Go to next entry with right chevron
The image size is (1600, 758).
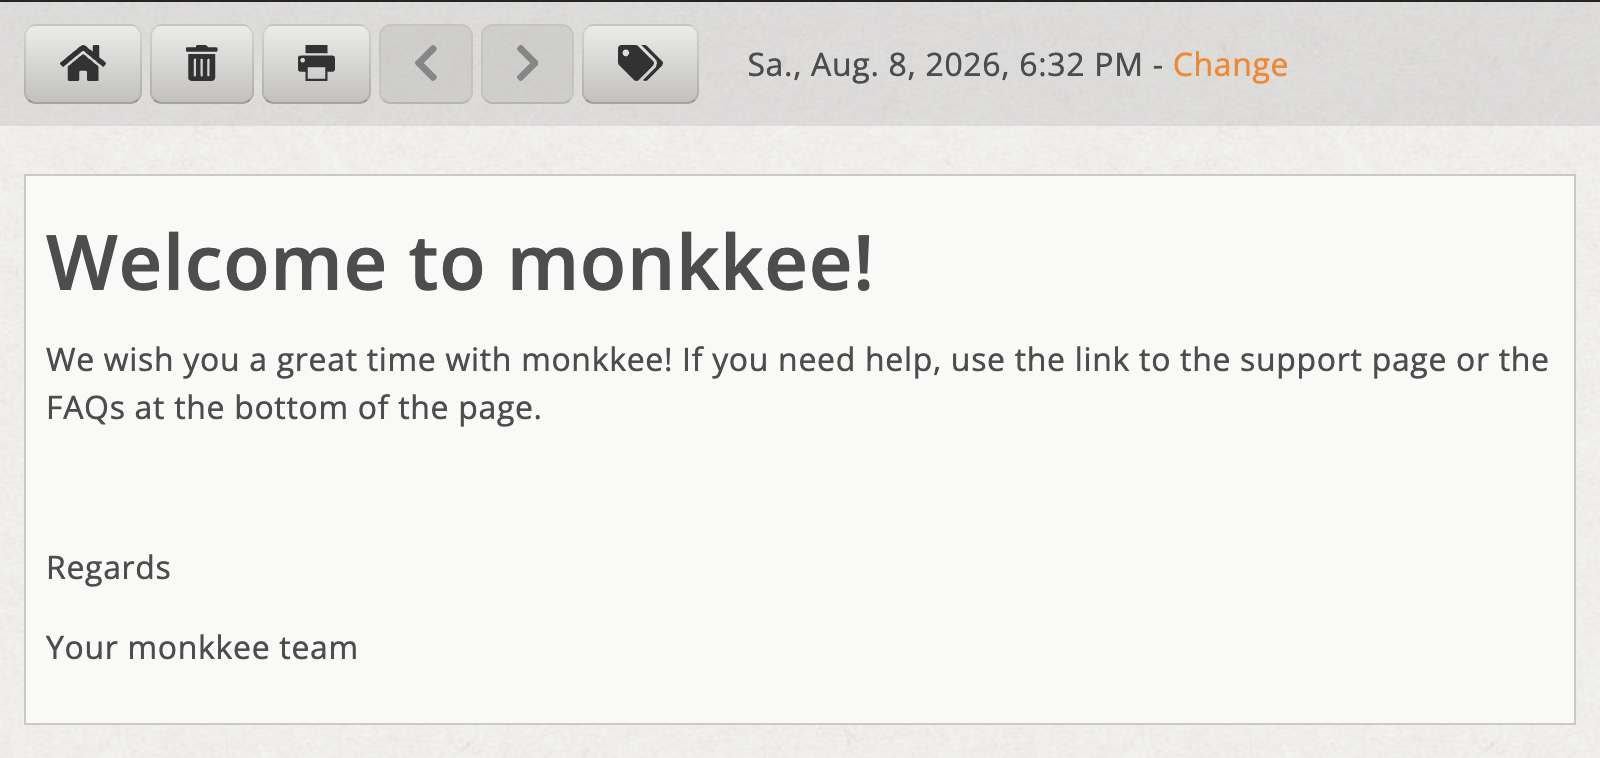point(527,64)
